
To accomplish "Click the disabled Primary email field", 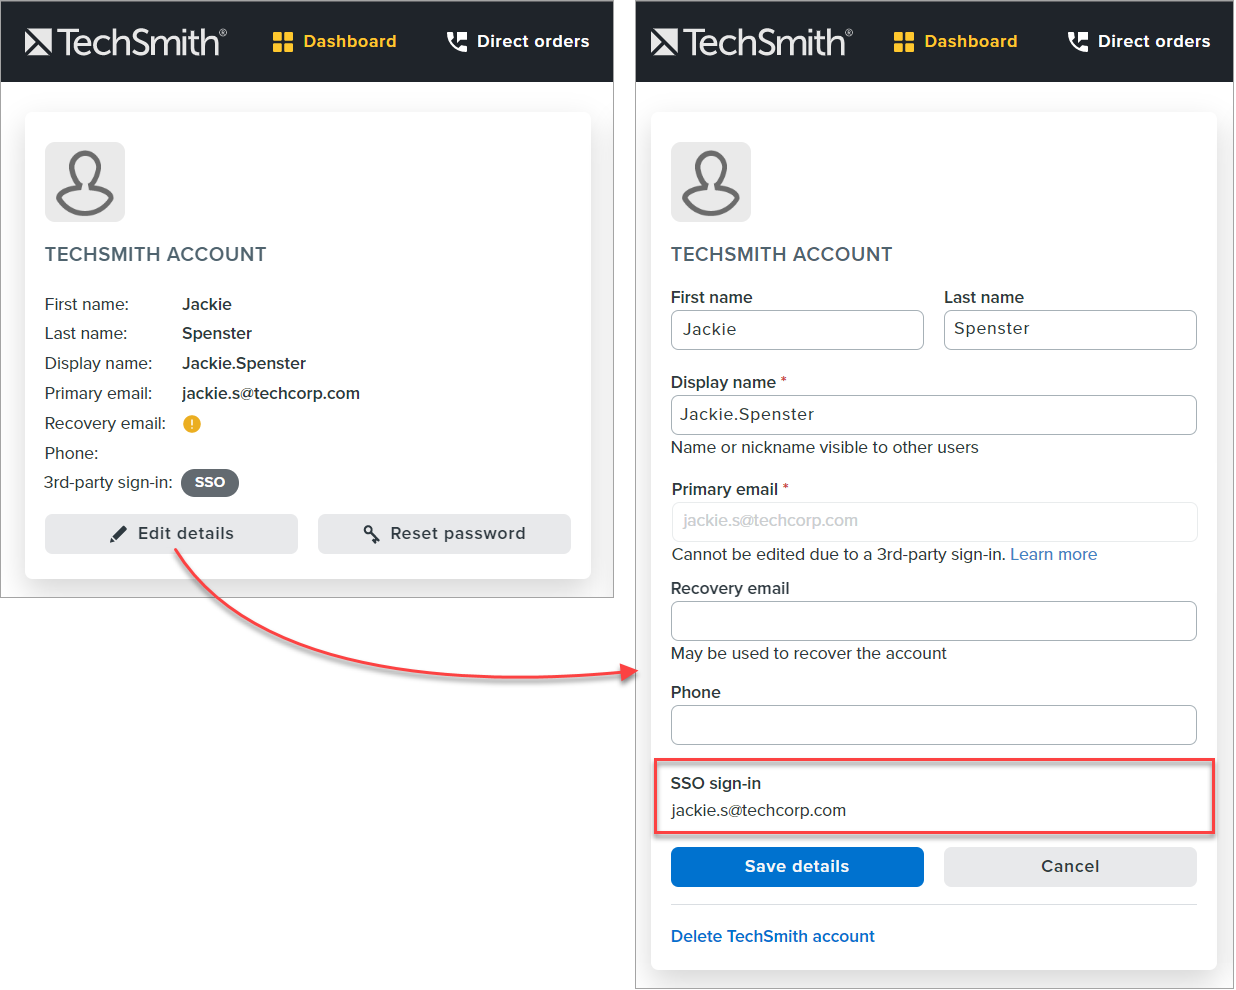I will (x=934, y=522).
